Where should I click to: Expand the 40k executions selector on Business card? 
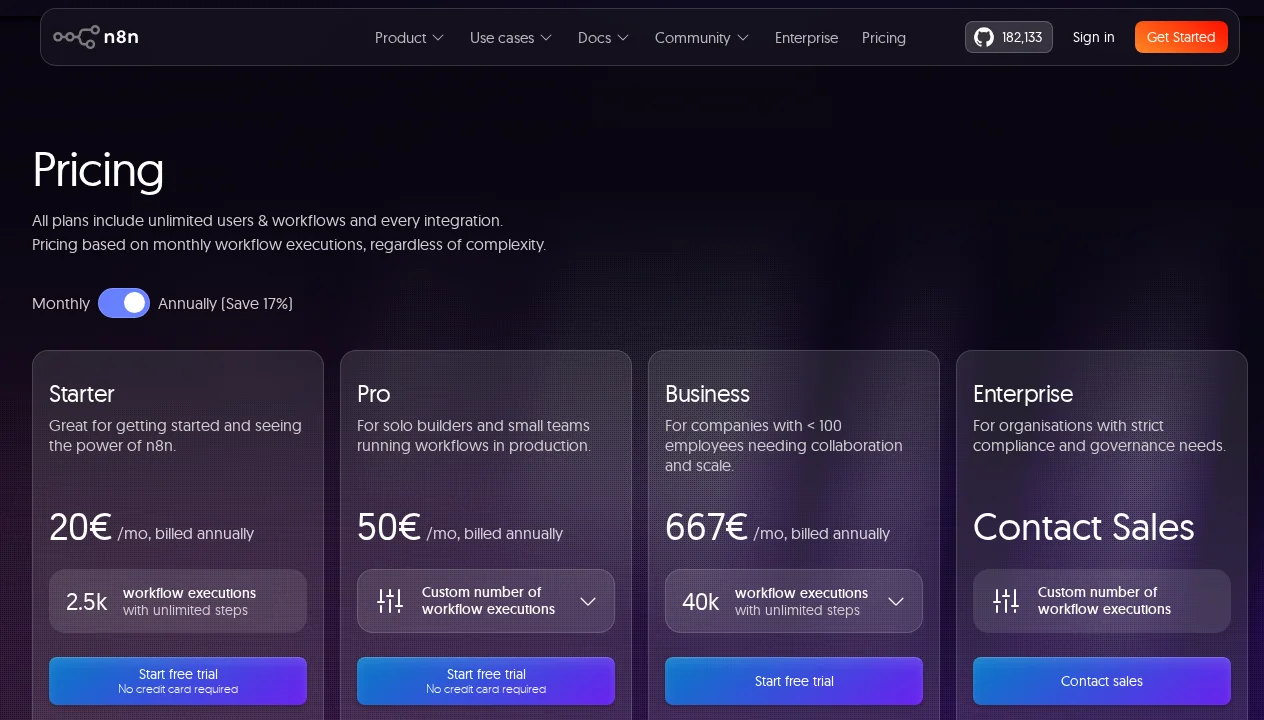tap(896, 601)
